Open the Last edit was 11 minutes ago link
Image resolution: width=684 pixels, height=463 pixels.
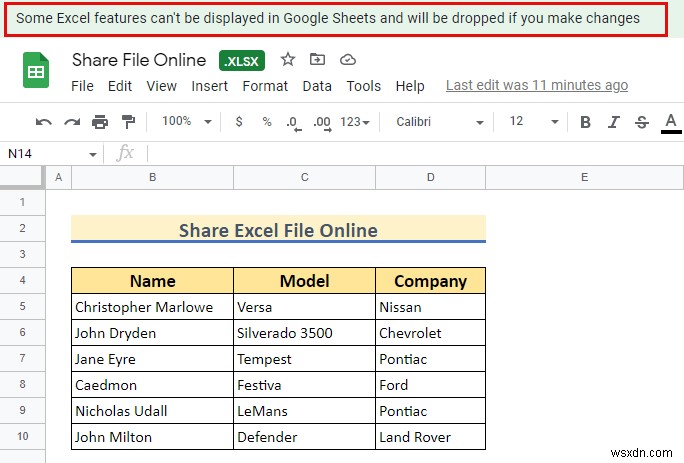coord(537,85)
